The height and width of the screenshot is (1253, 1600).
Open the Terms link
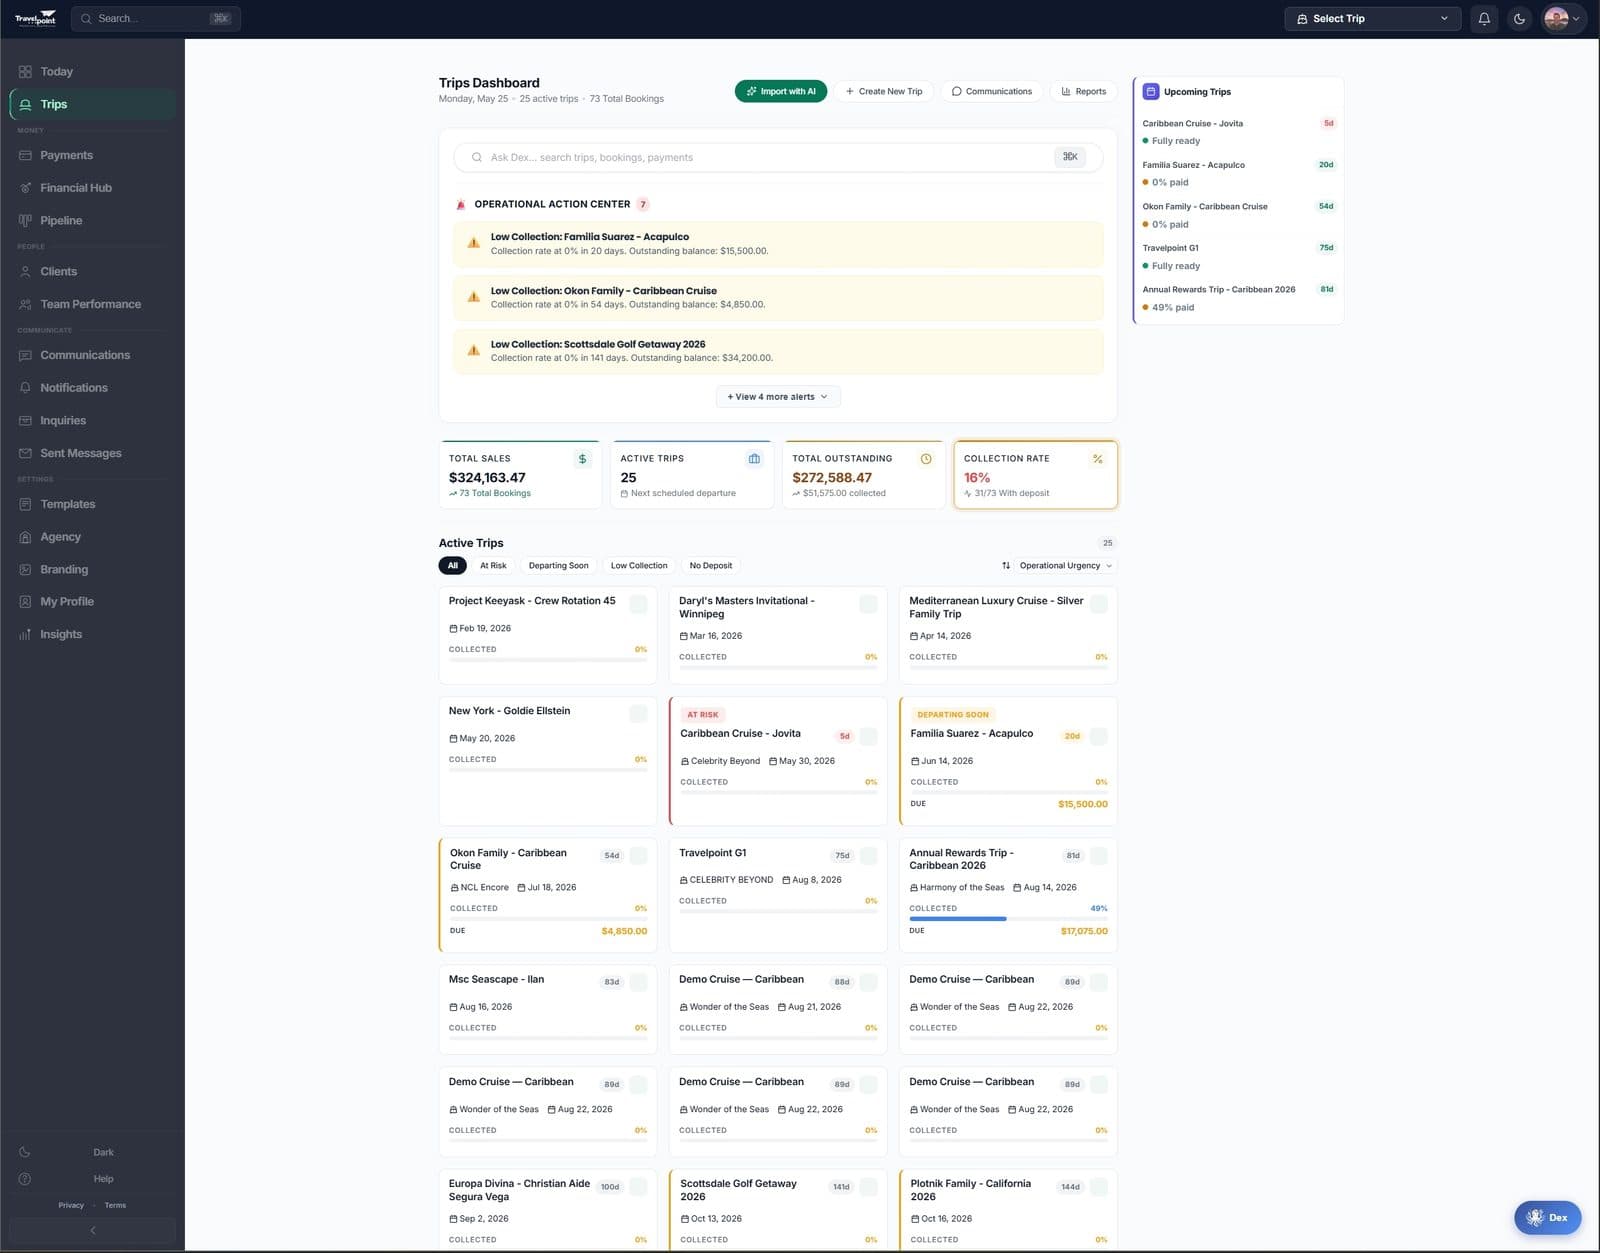pyautogui.click(x=115, y=1205)
